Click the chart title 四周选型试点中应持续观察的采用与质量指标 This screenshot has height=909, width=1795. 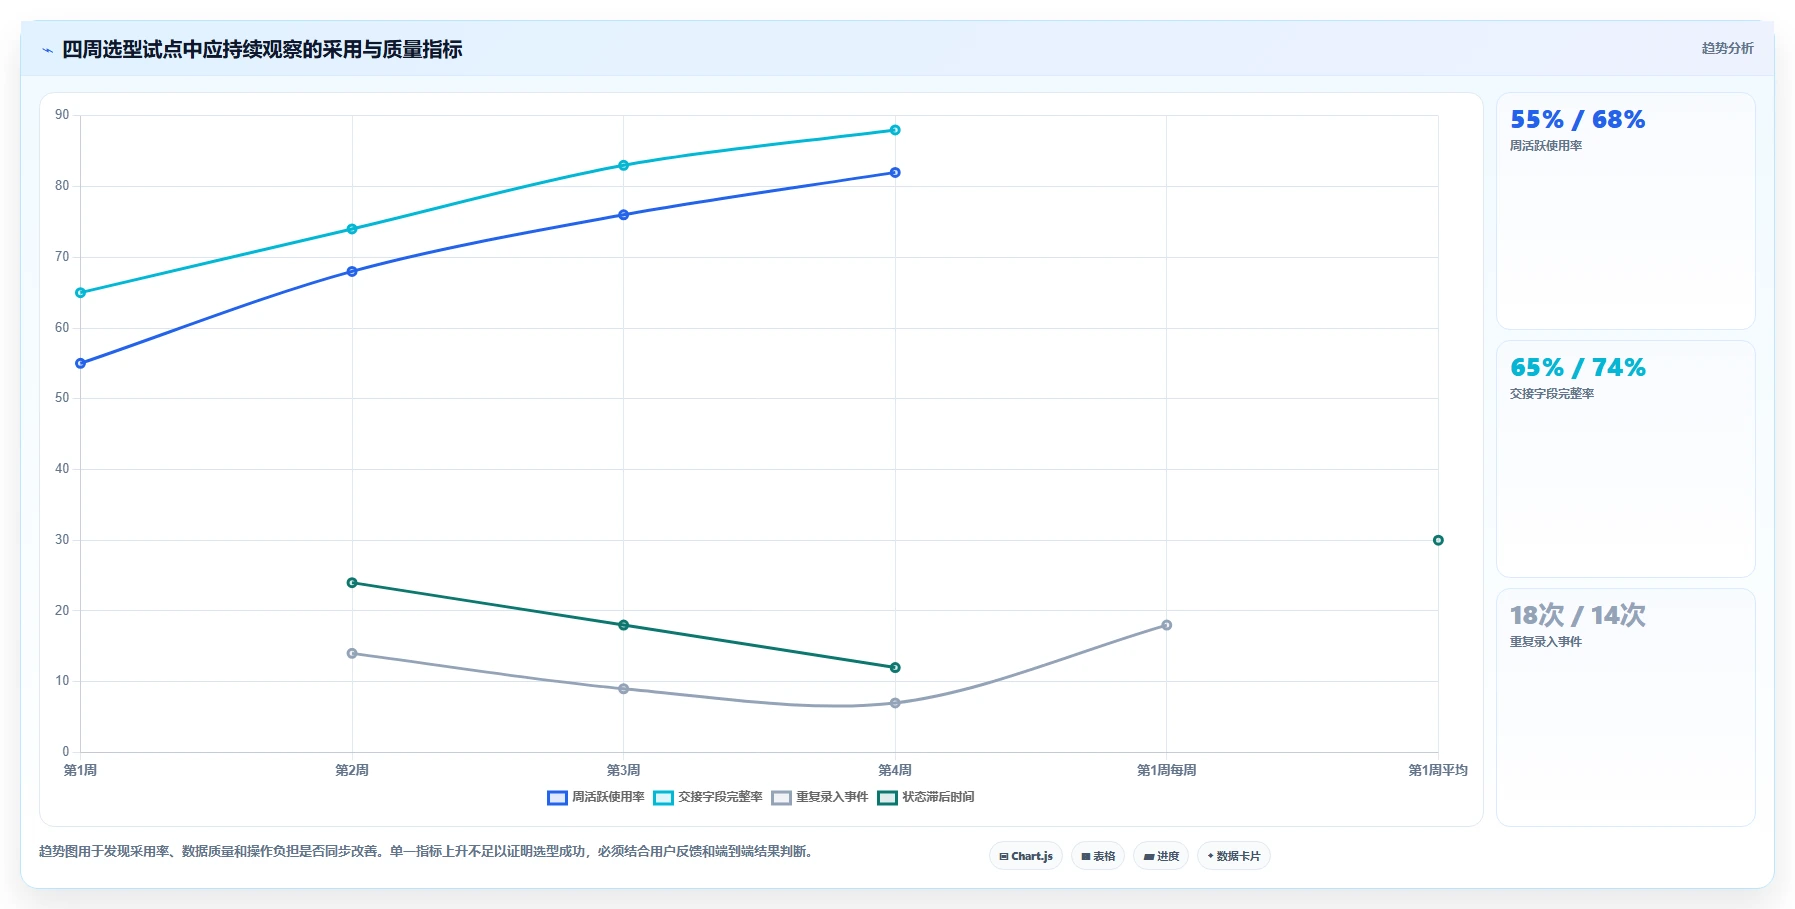262,49
